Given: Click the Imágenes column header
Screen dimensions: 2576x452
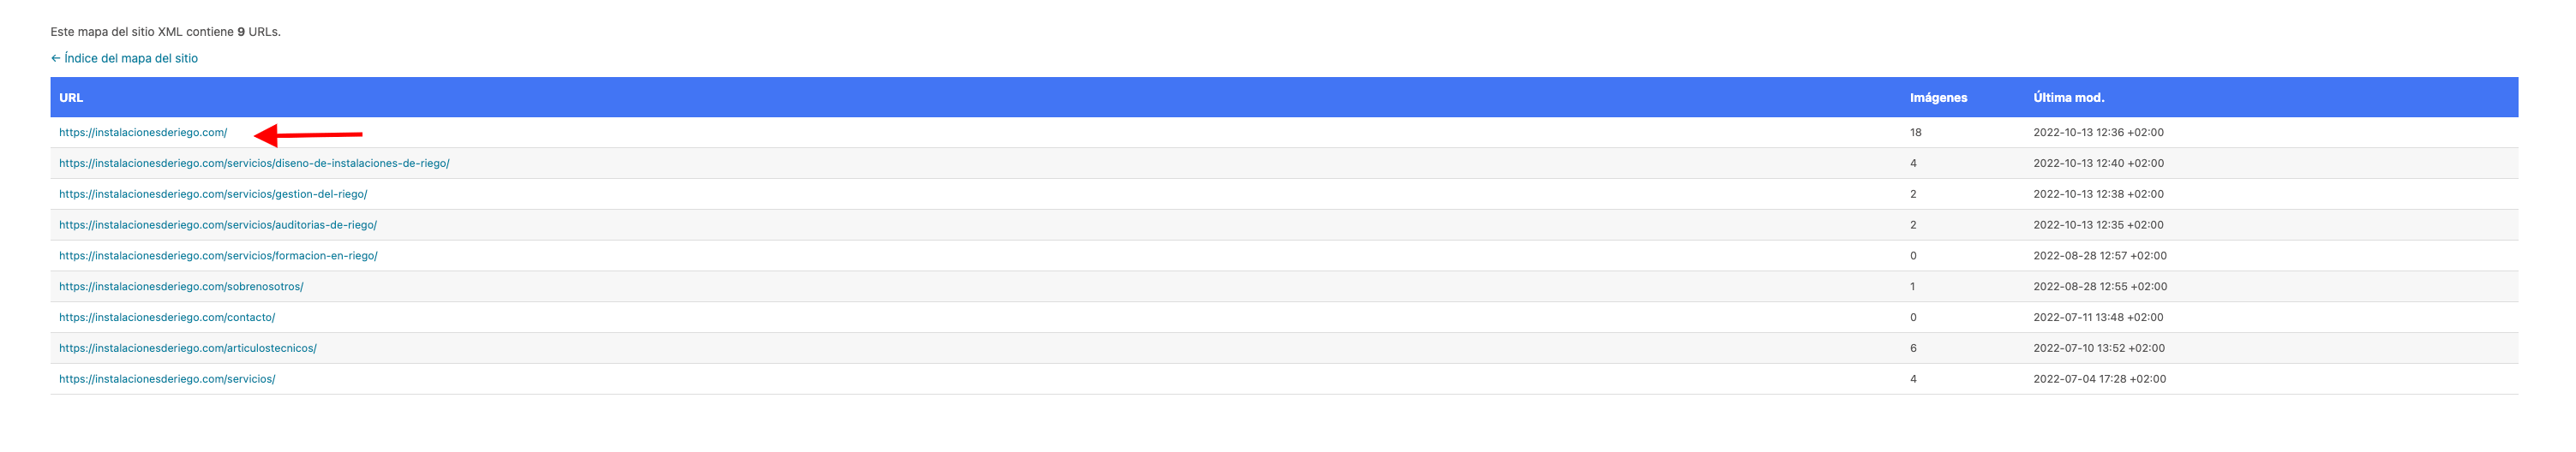Looking at the screenshot, I should pos(1938,98).
